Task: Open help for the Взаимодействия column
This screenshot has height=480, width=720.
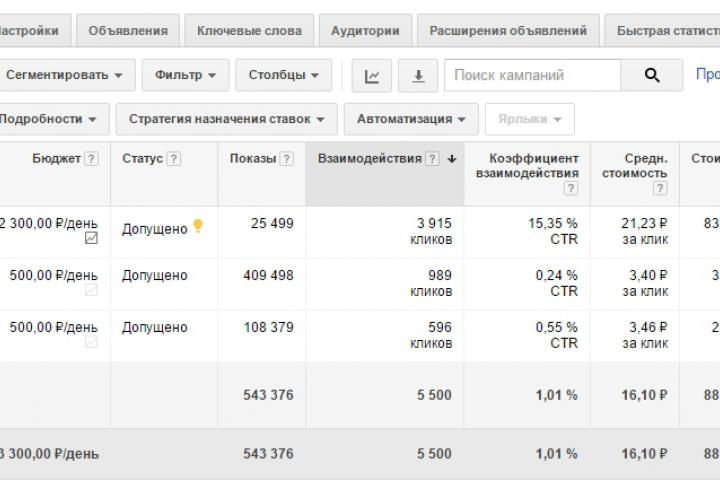Action: 432,159
